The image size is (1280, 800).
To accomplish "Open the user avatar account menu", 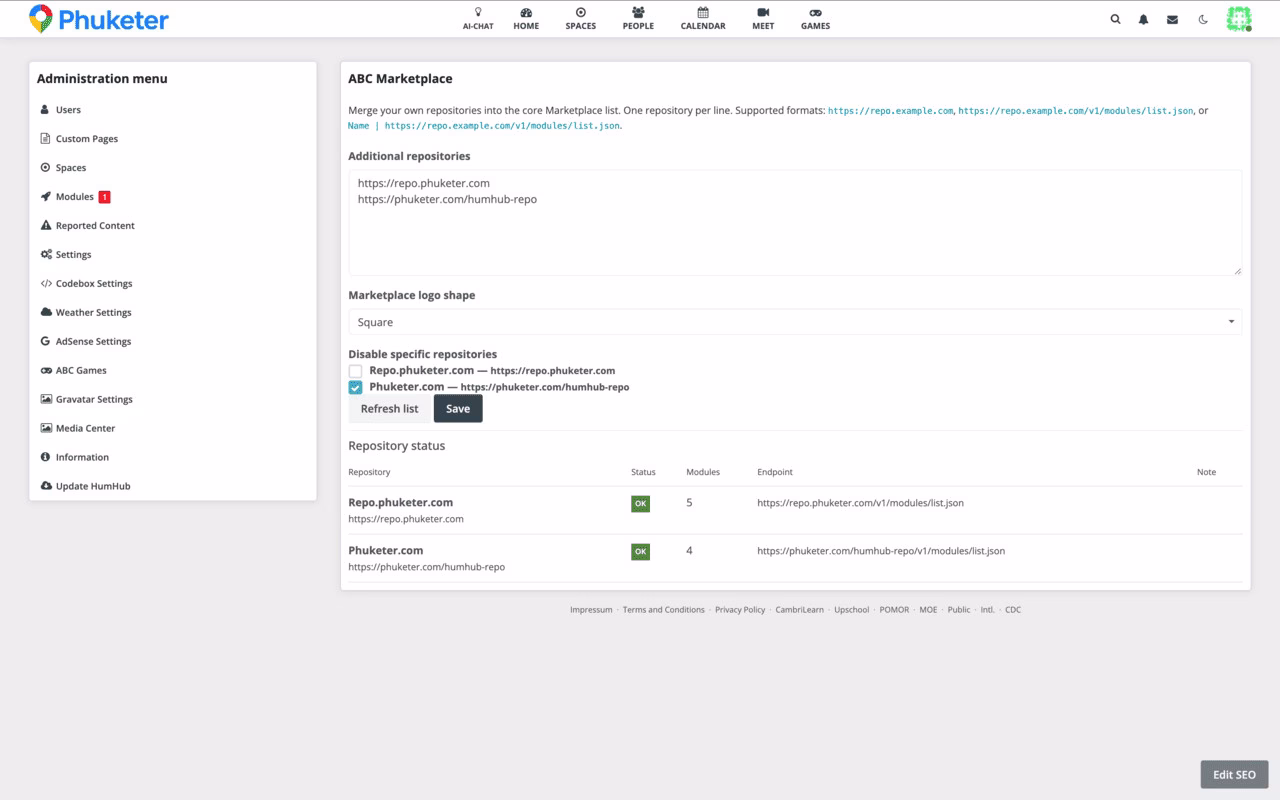I will (1239, 19).
